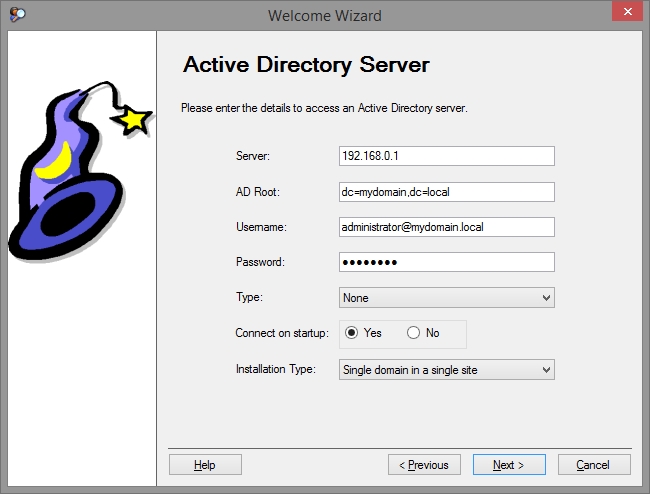Close the Welcome Wizard window

click(x=627, y=11)
